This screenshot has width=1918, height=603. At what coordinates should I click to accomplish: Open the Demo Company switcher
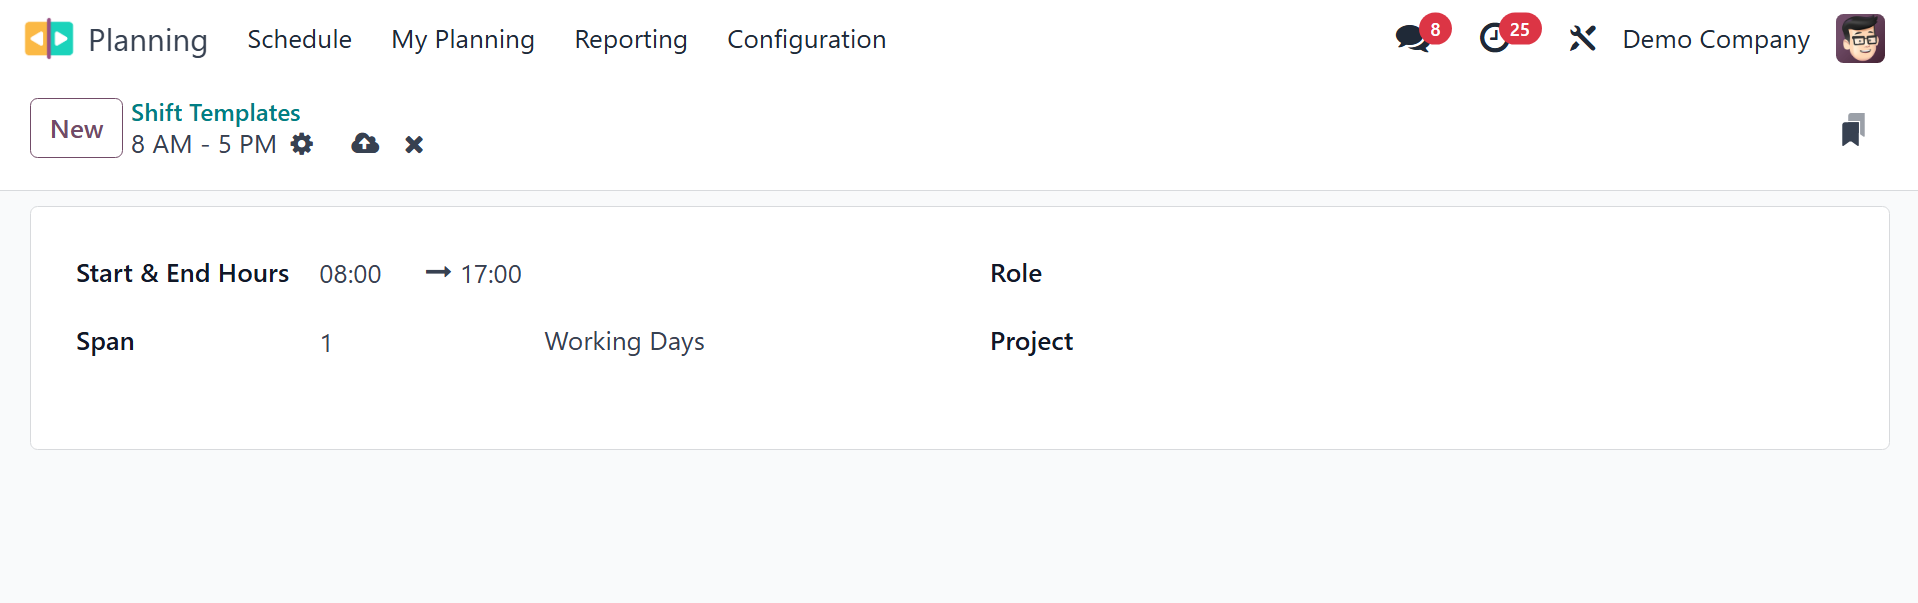click(1715, 39)
